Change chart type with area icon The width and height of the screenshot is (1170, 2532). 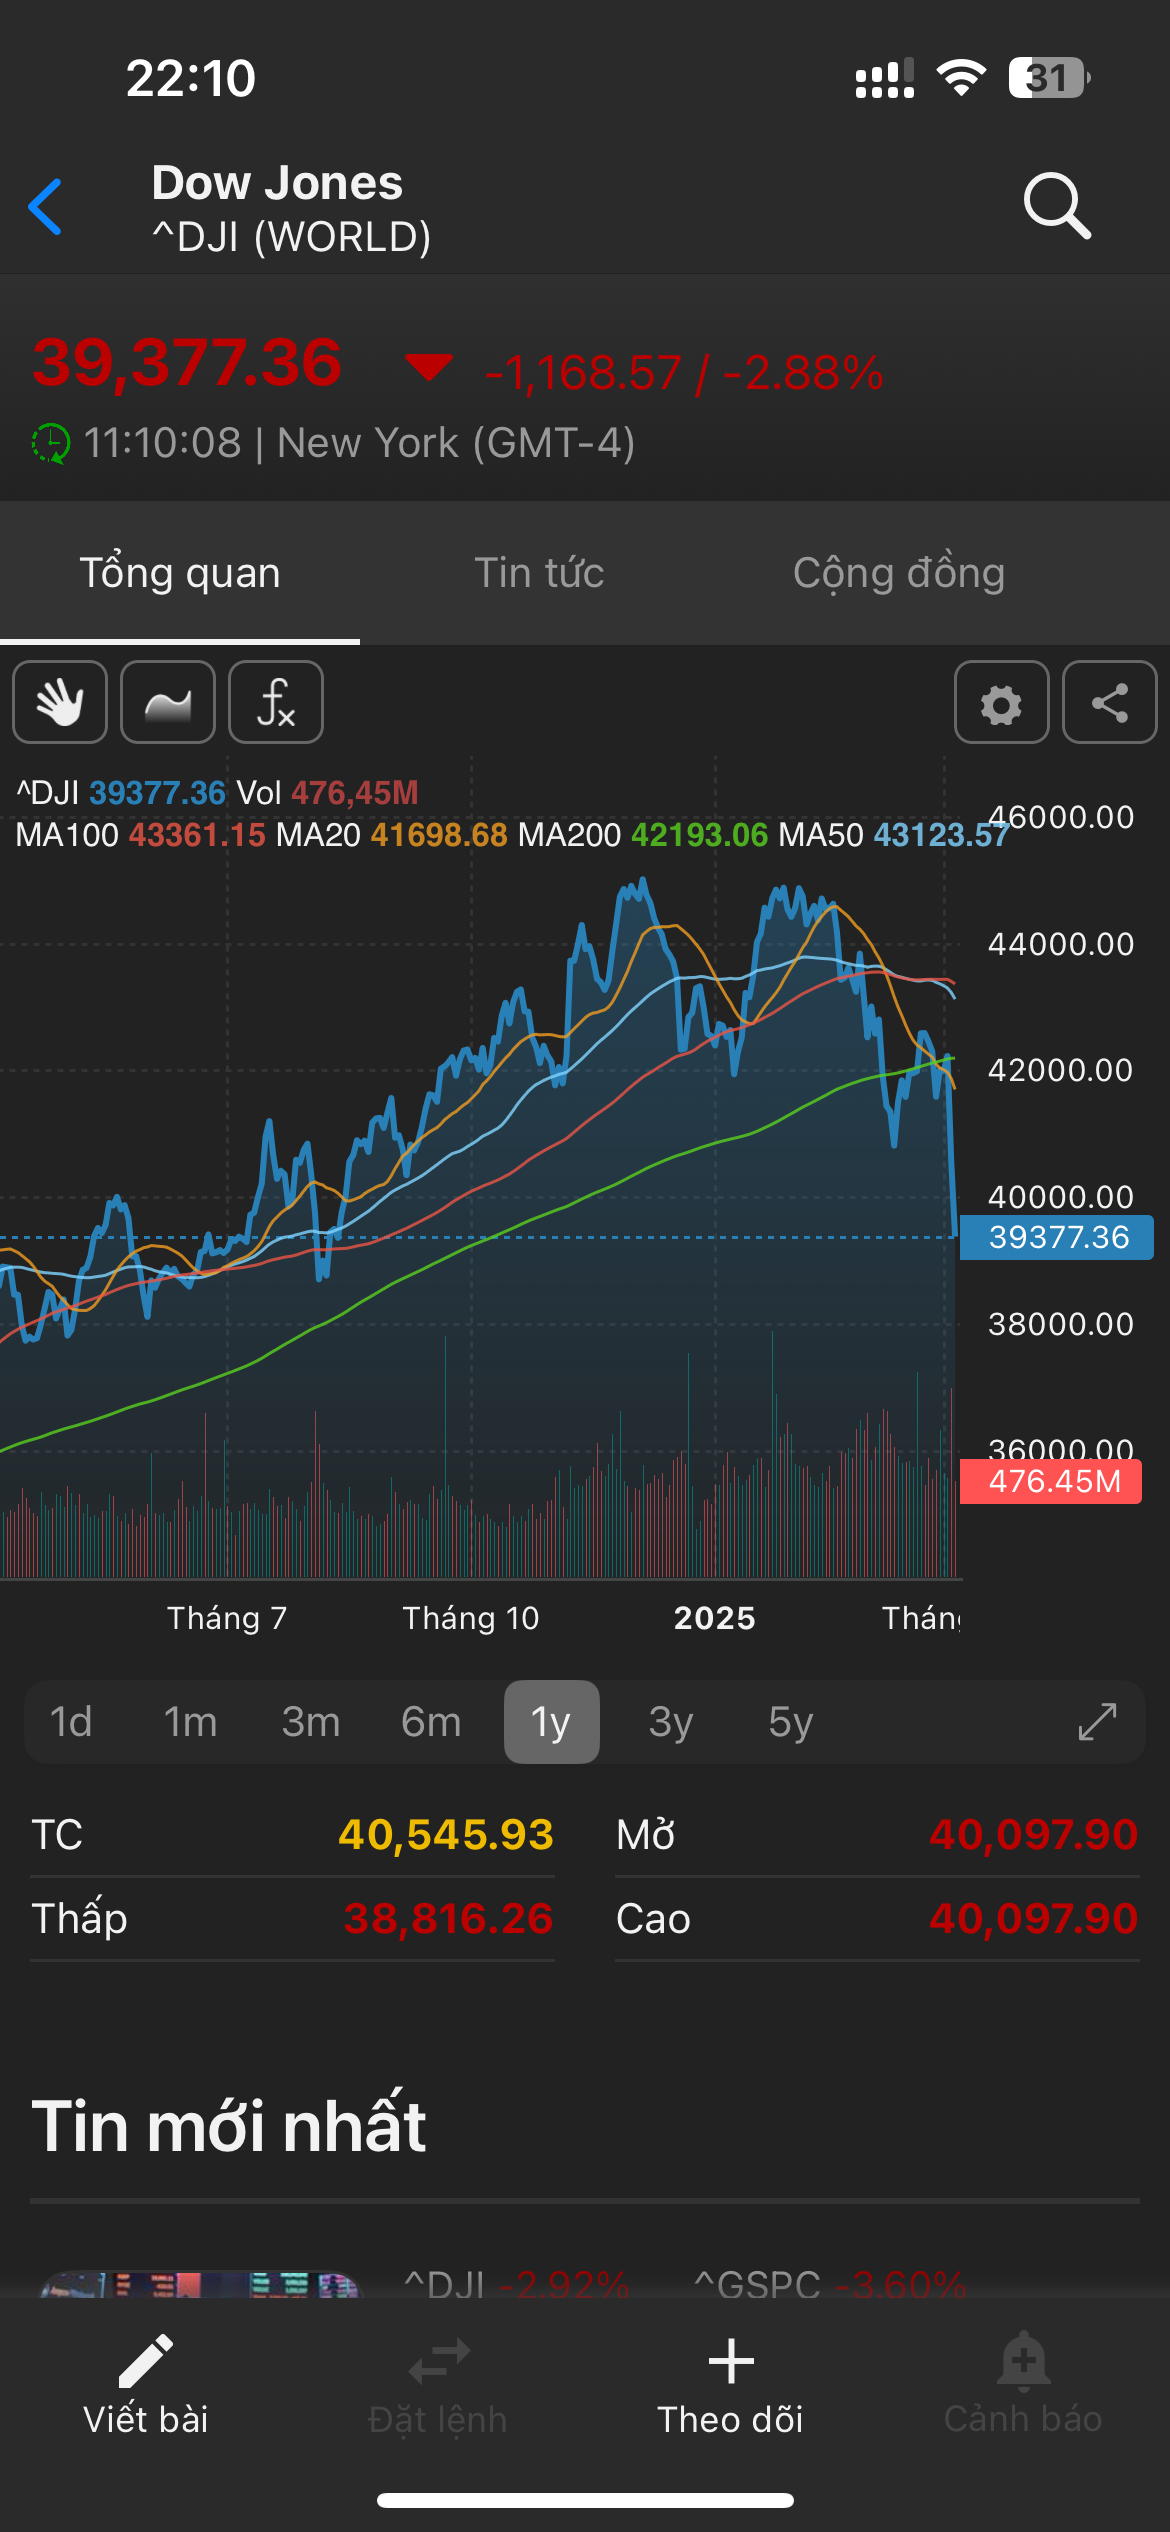point(168,702)
